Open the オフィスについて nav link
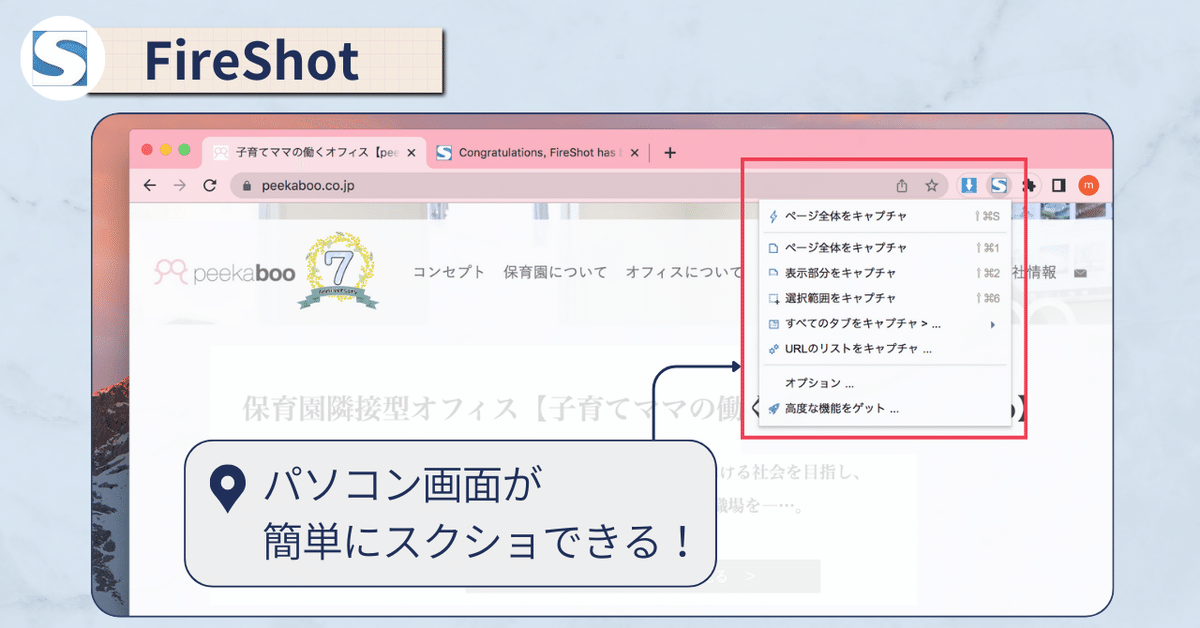 tap(686, 272)
